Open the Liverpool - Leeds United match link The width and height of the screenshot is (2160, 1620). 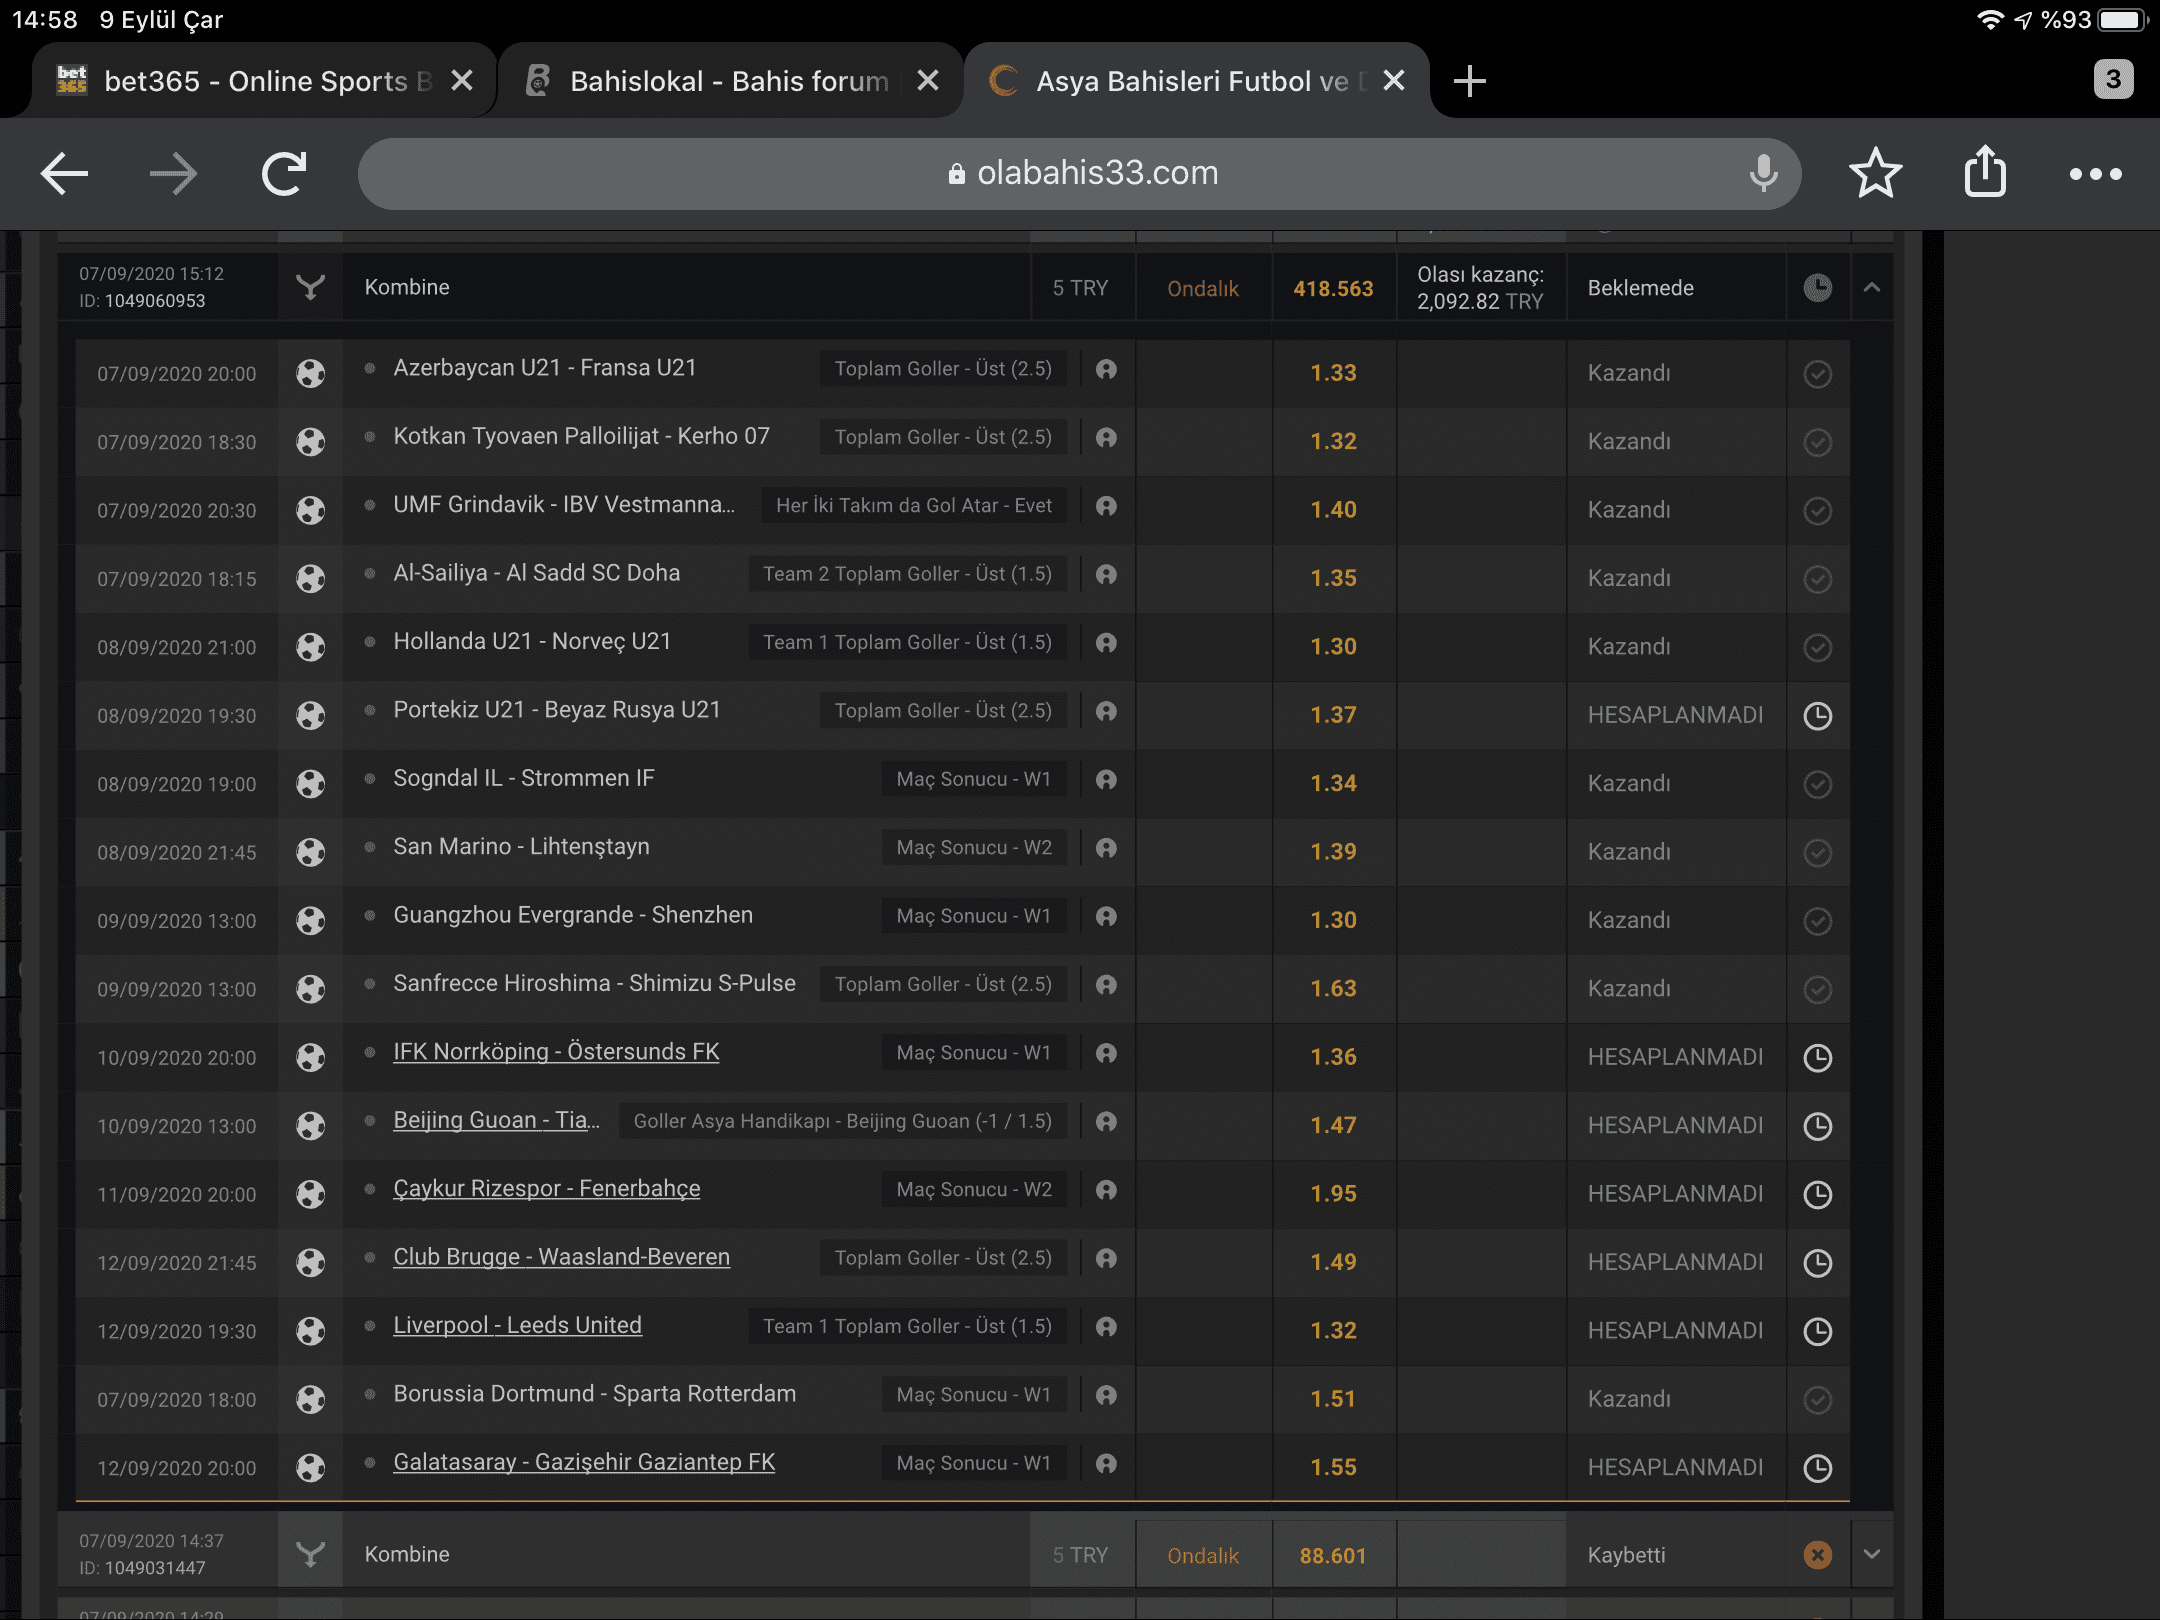pyautogui.click(x=517, y=1326)
